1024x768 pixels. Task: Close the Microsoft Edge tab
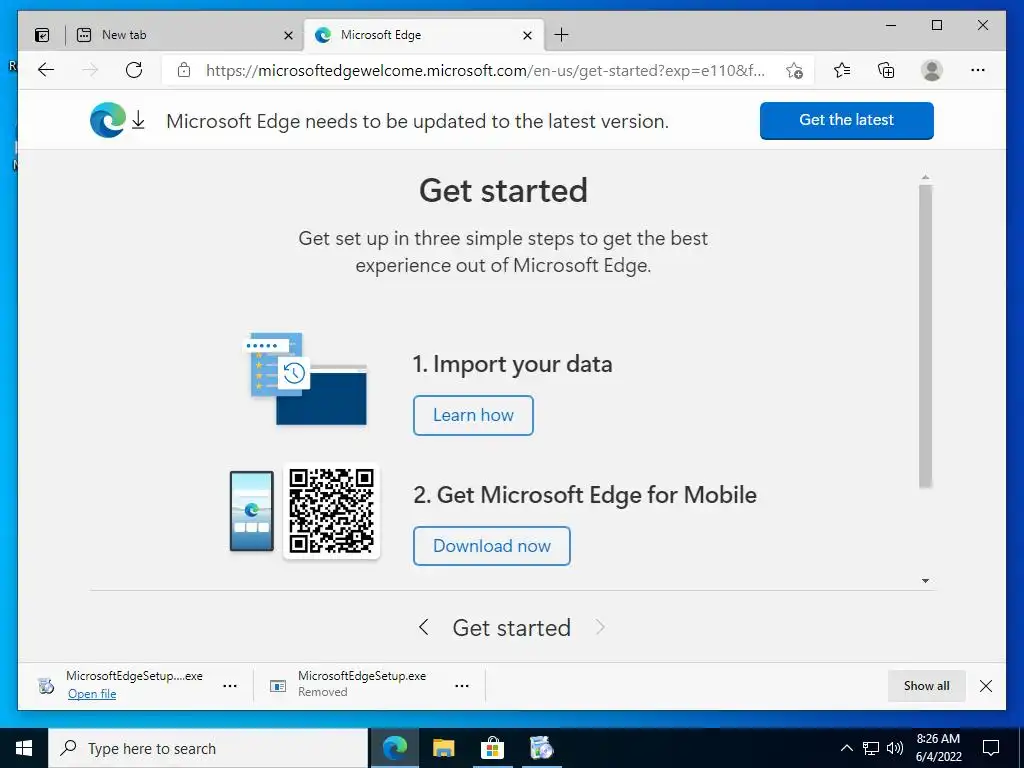(x=528, y=35)
